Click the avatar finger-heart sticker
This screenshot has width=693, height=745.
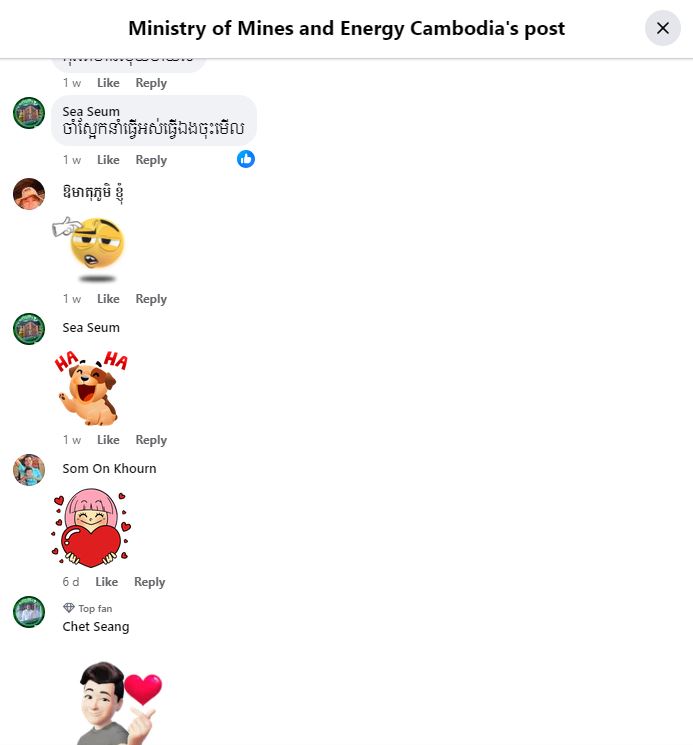119,702
